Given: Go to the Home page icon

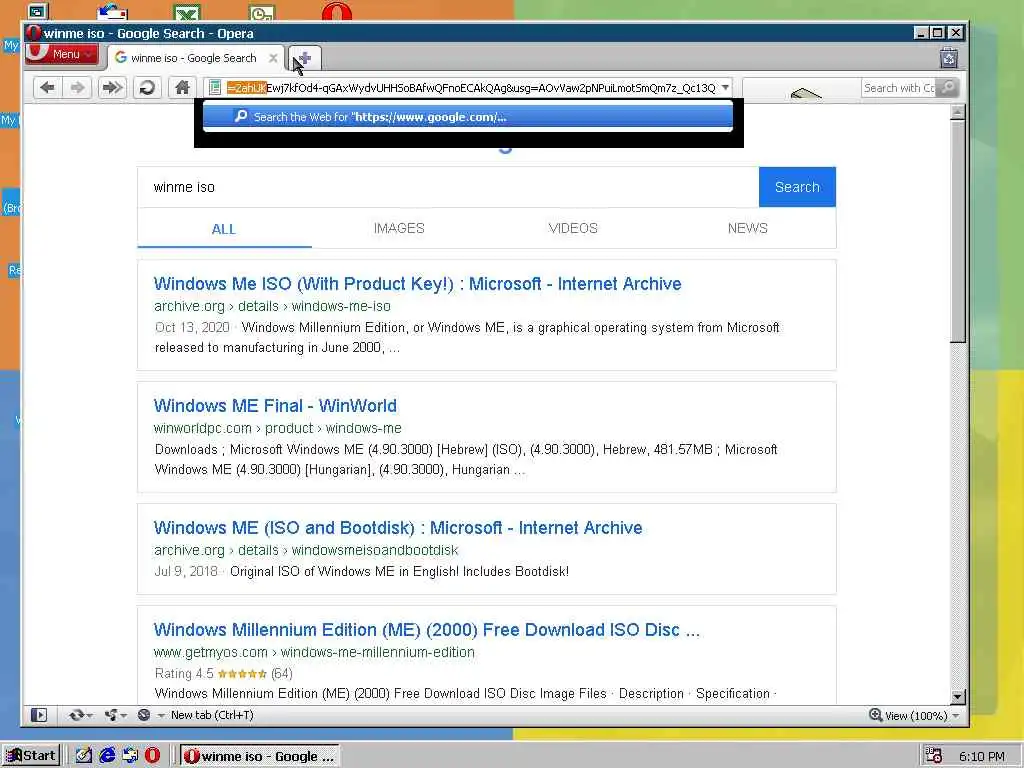Looking at the screenshot, I should pyautogui.click(x=182, y=88).
